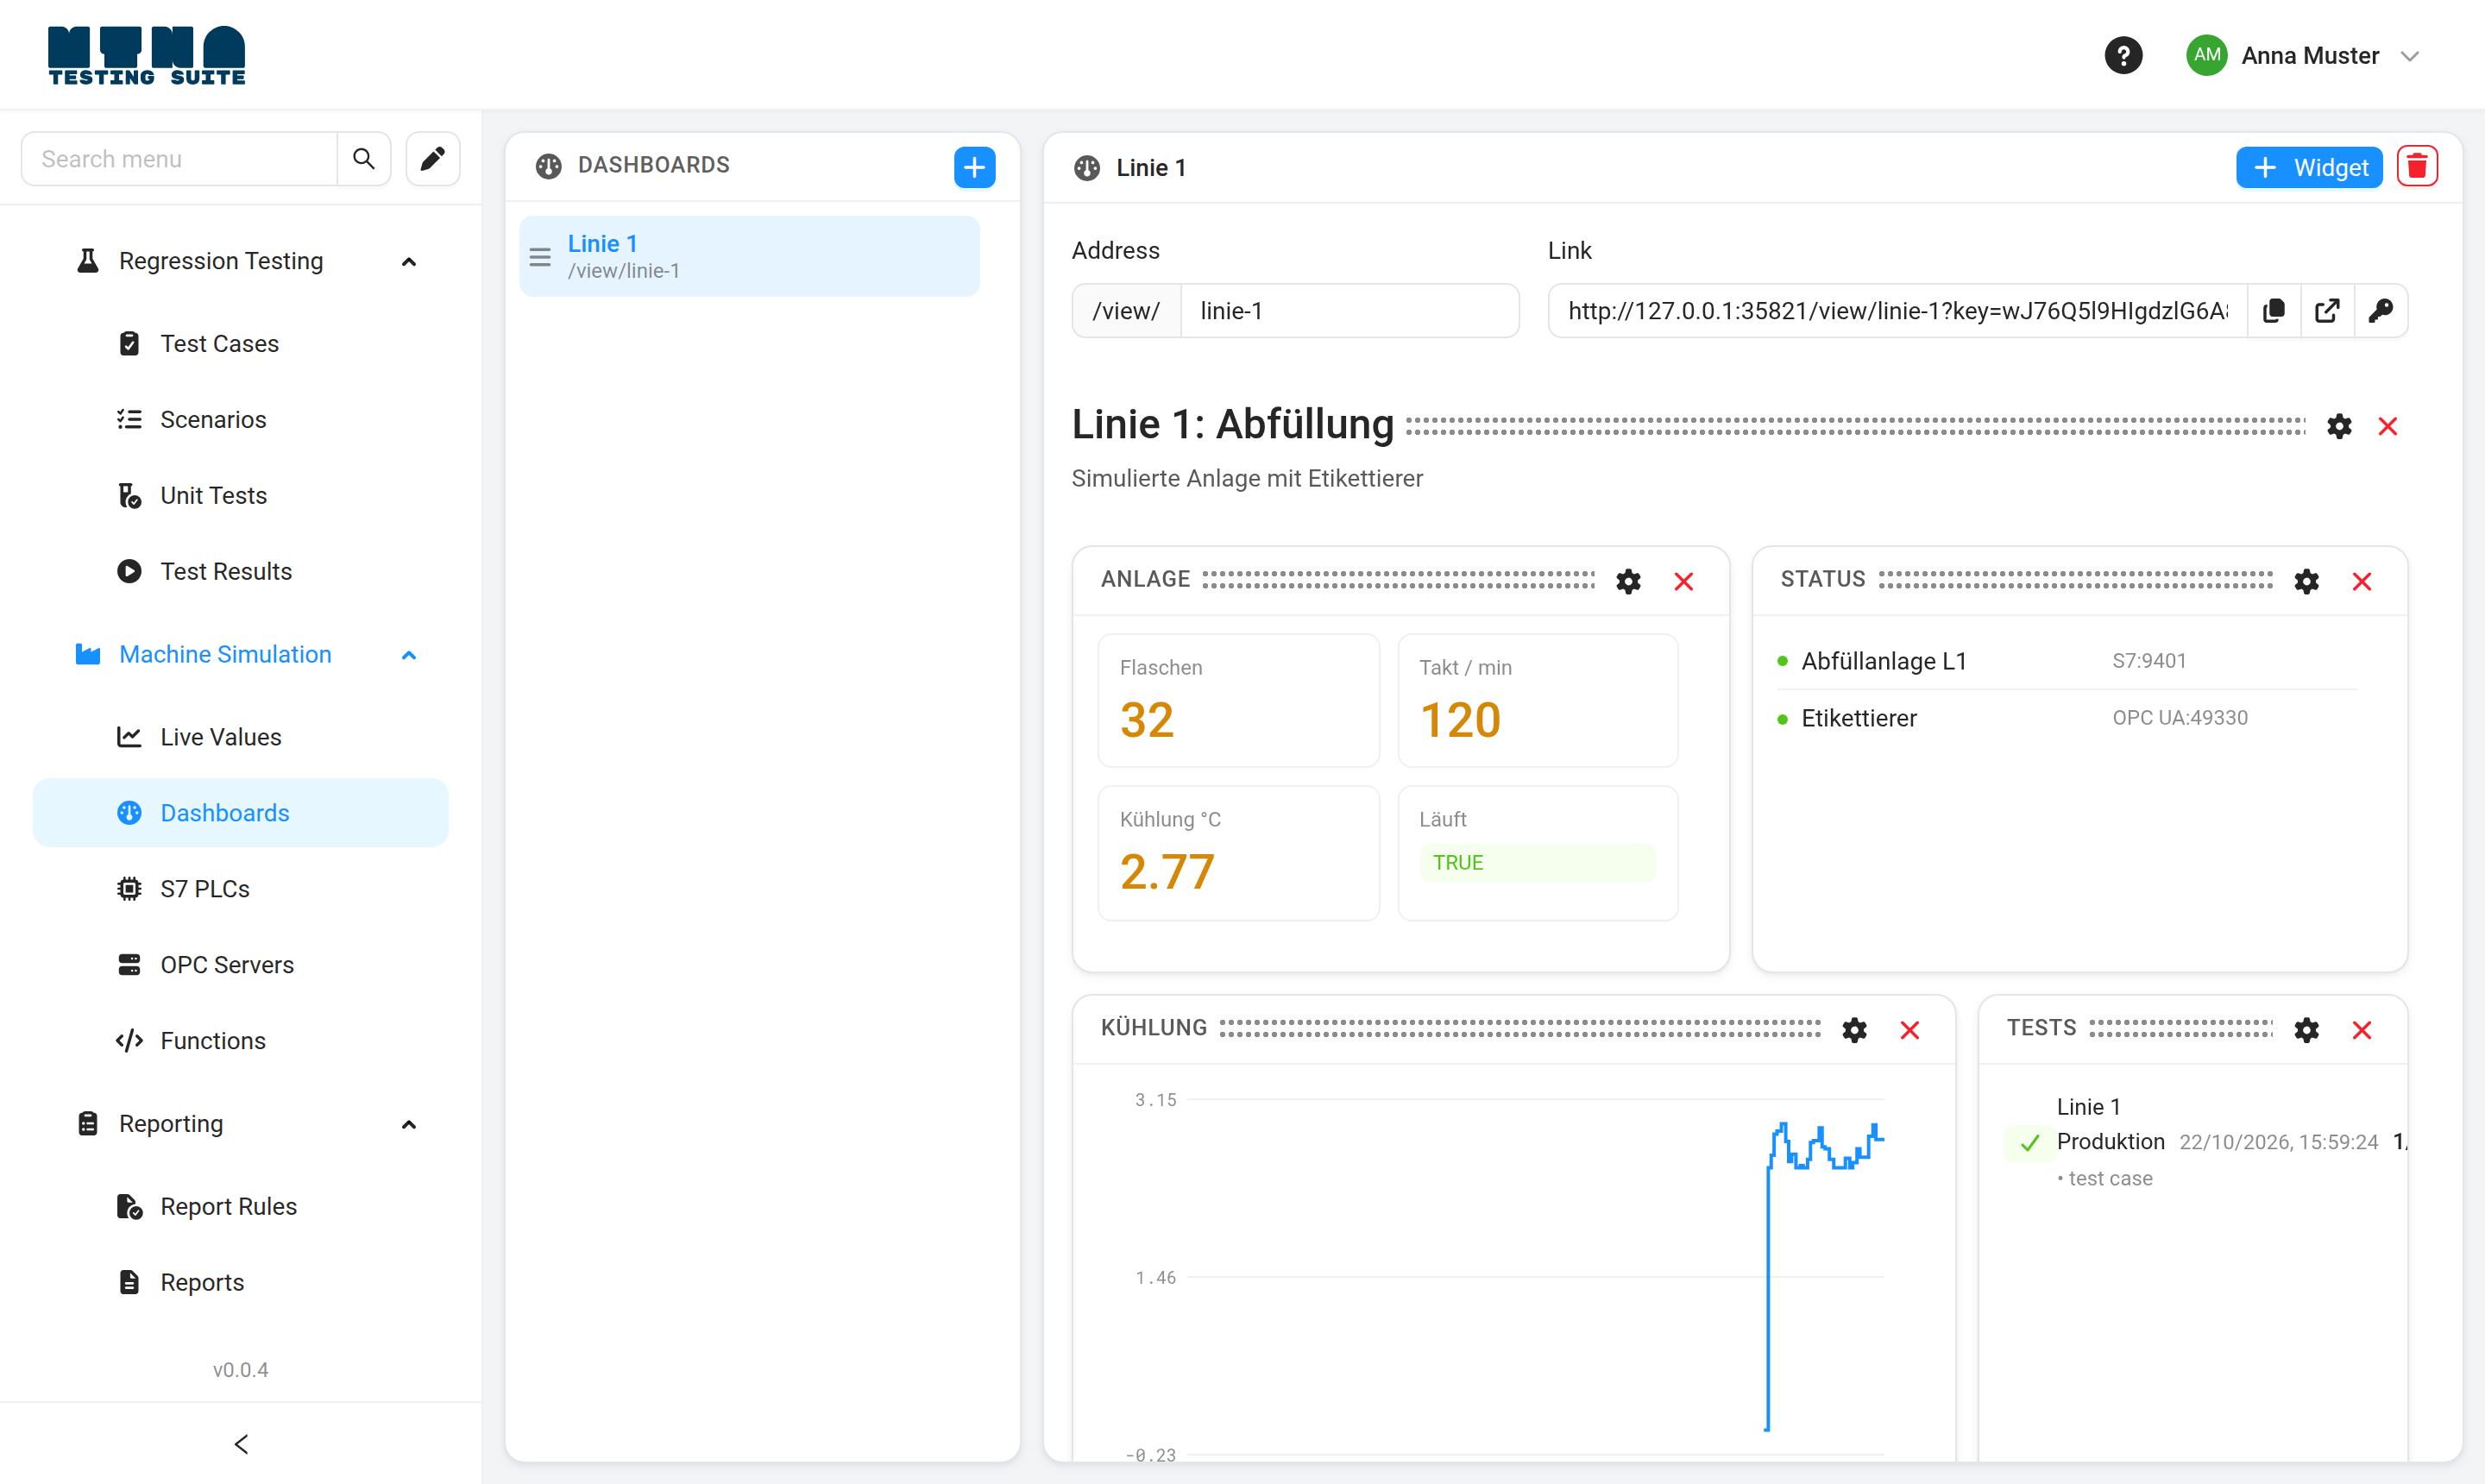Copy the dashboard link to clipboard

pyautogui.click(x=2273, y=311)
